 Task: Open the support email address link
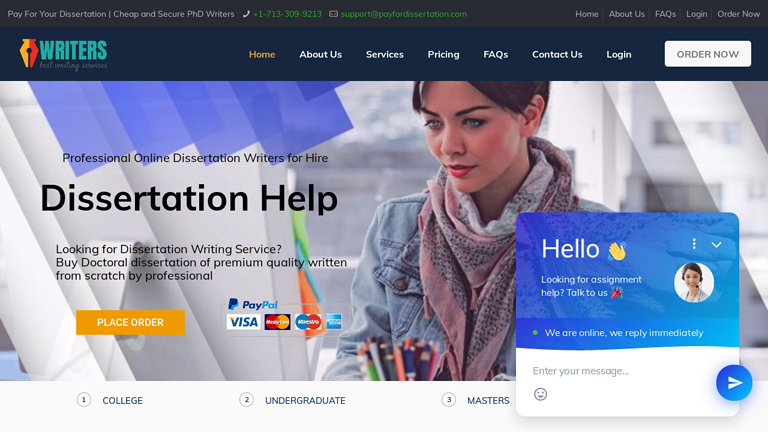[x=404, y=14]
